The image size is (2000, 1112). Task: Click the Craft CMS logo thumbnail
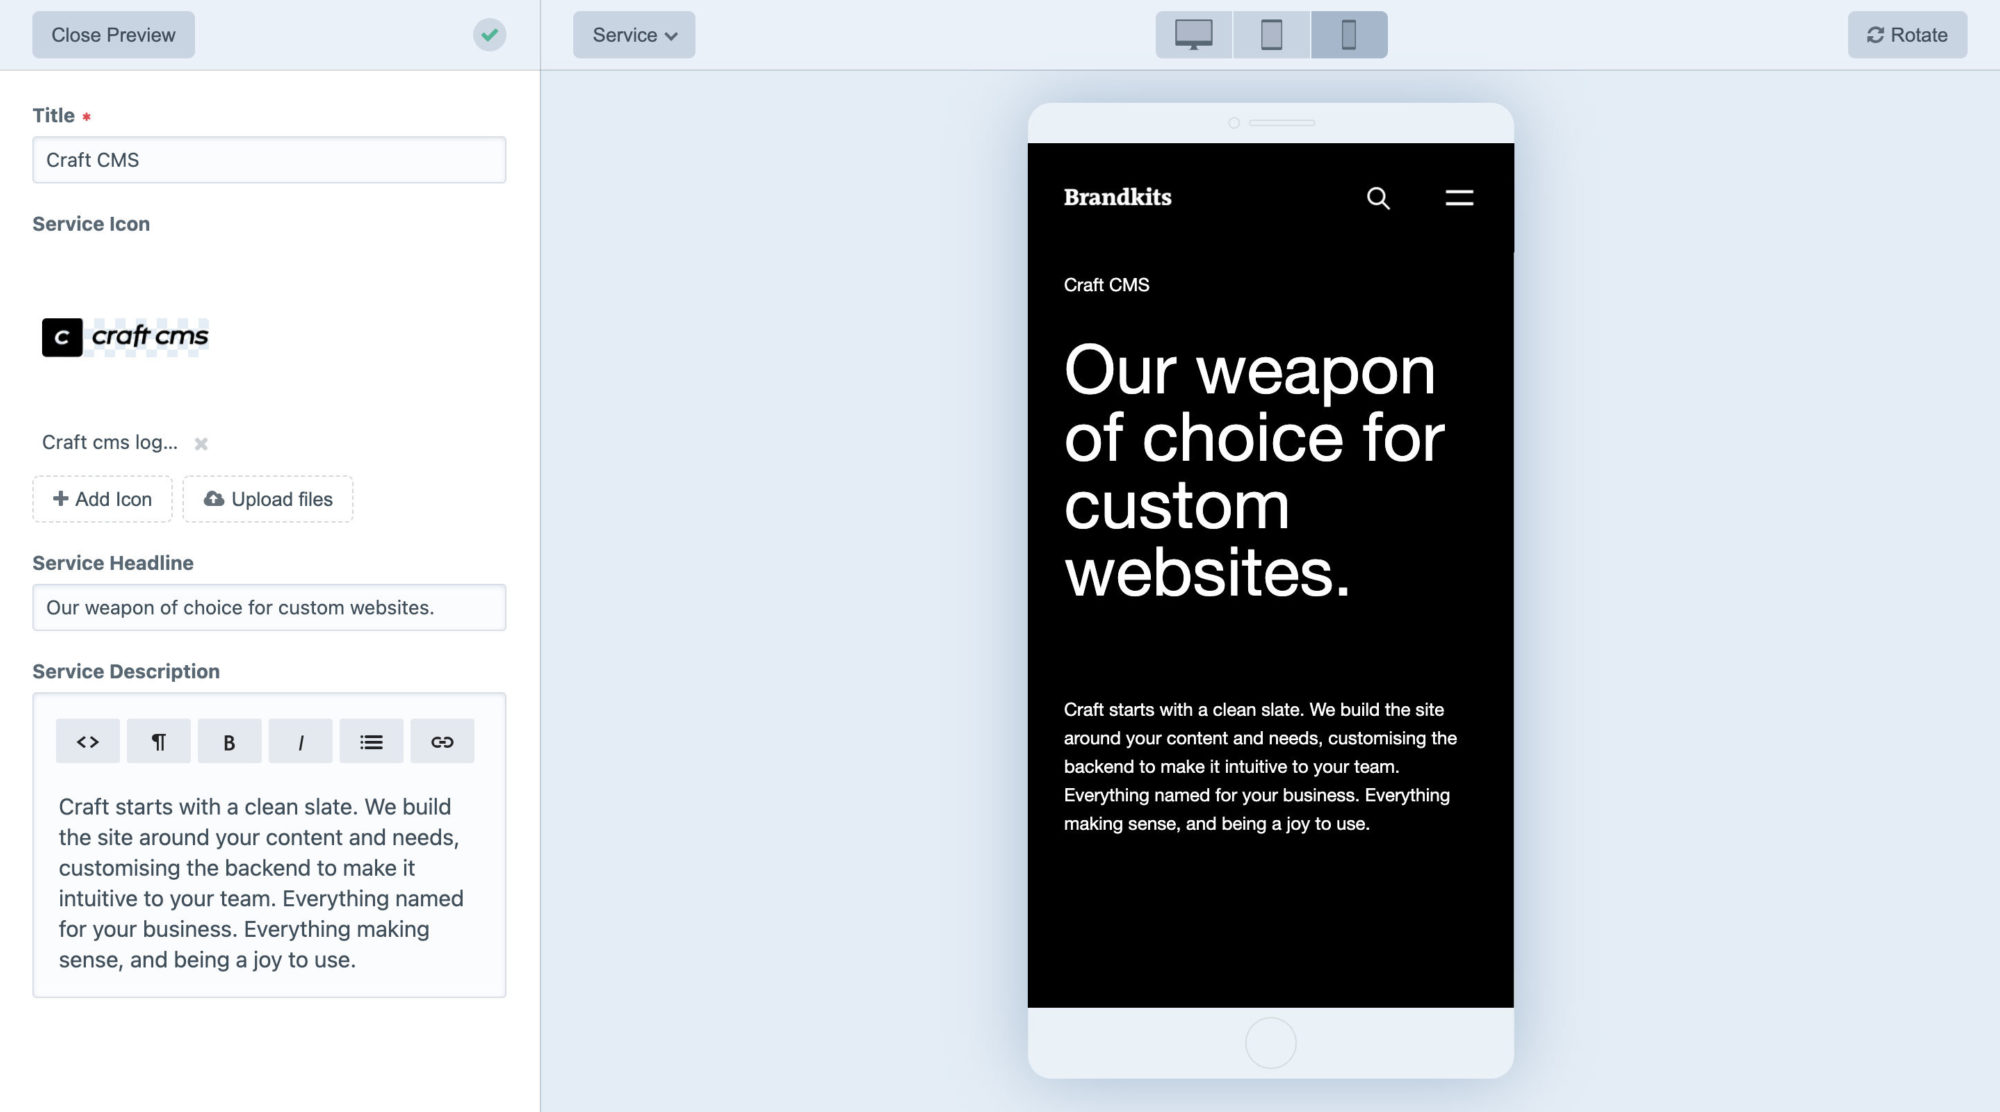click(x=125, y=337)
